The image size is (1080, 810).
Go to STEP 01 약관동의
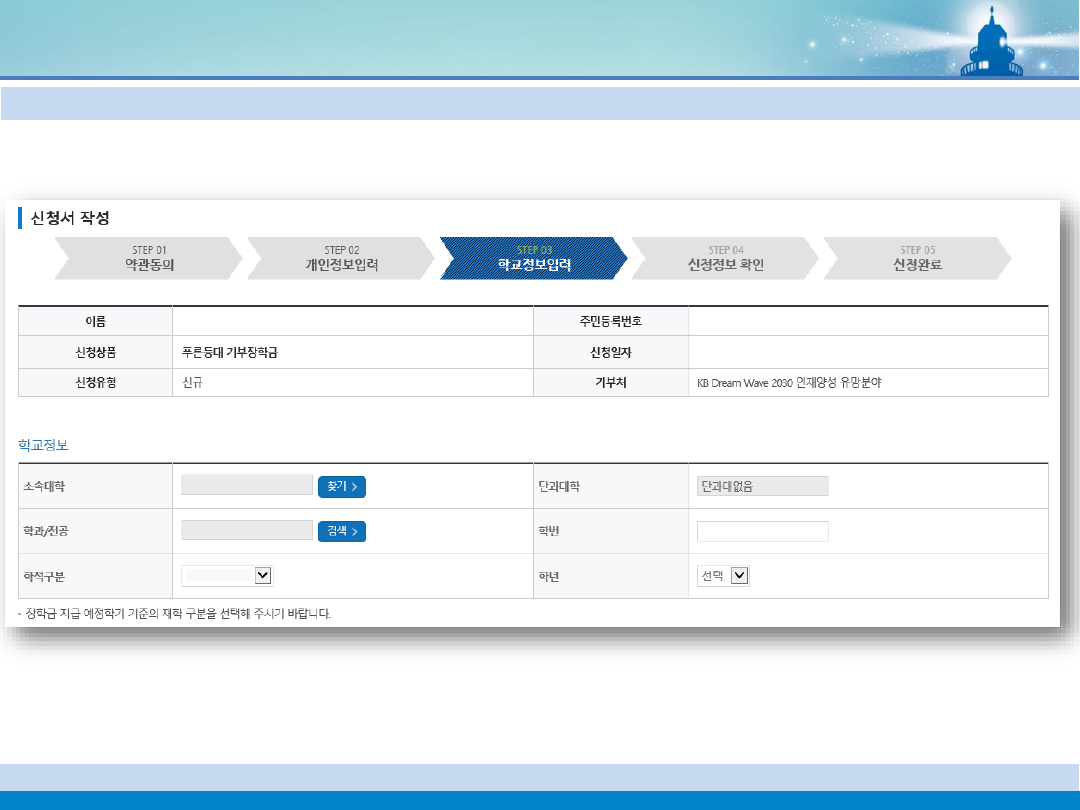coord(149,258)
